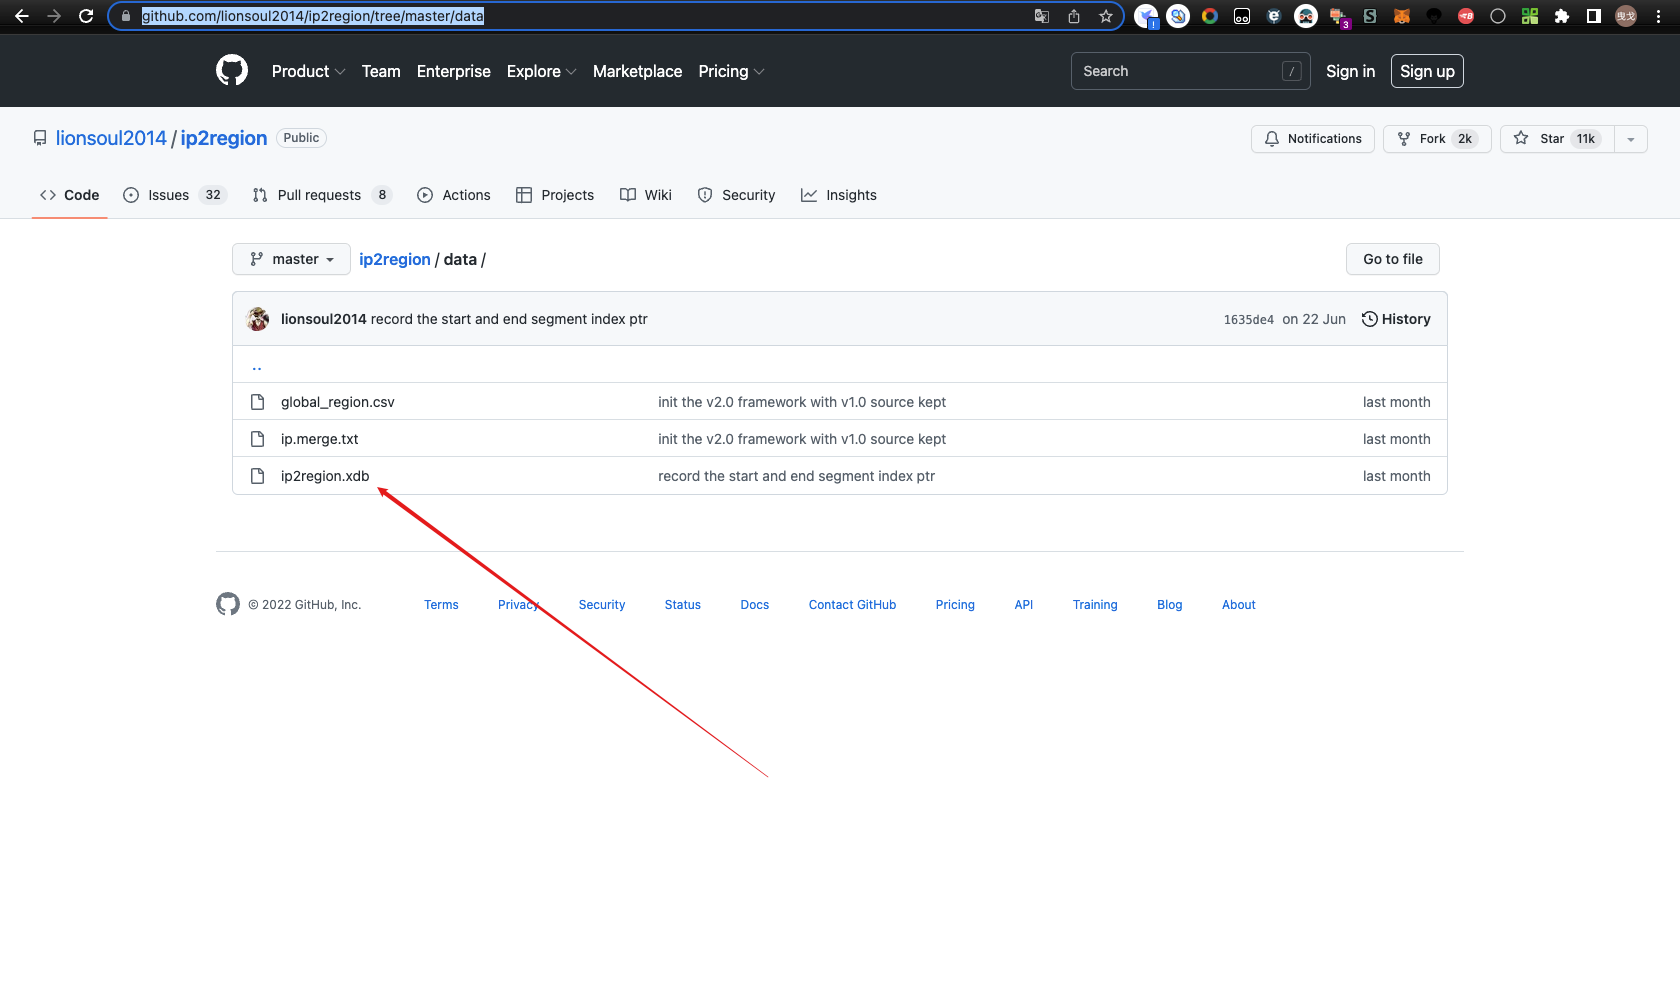Open the ip2region.xdb file
Screen dimensions: 1680x1005
pos(325,476)
